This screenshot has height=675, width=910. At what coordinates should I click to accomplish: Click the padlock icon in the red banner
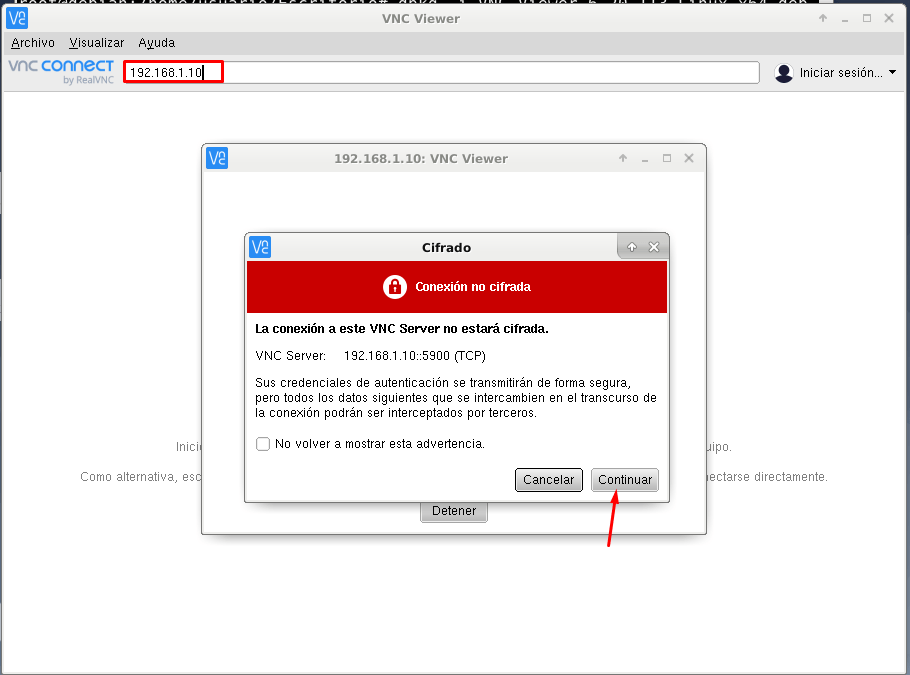coord(395,287)
